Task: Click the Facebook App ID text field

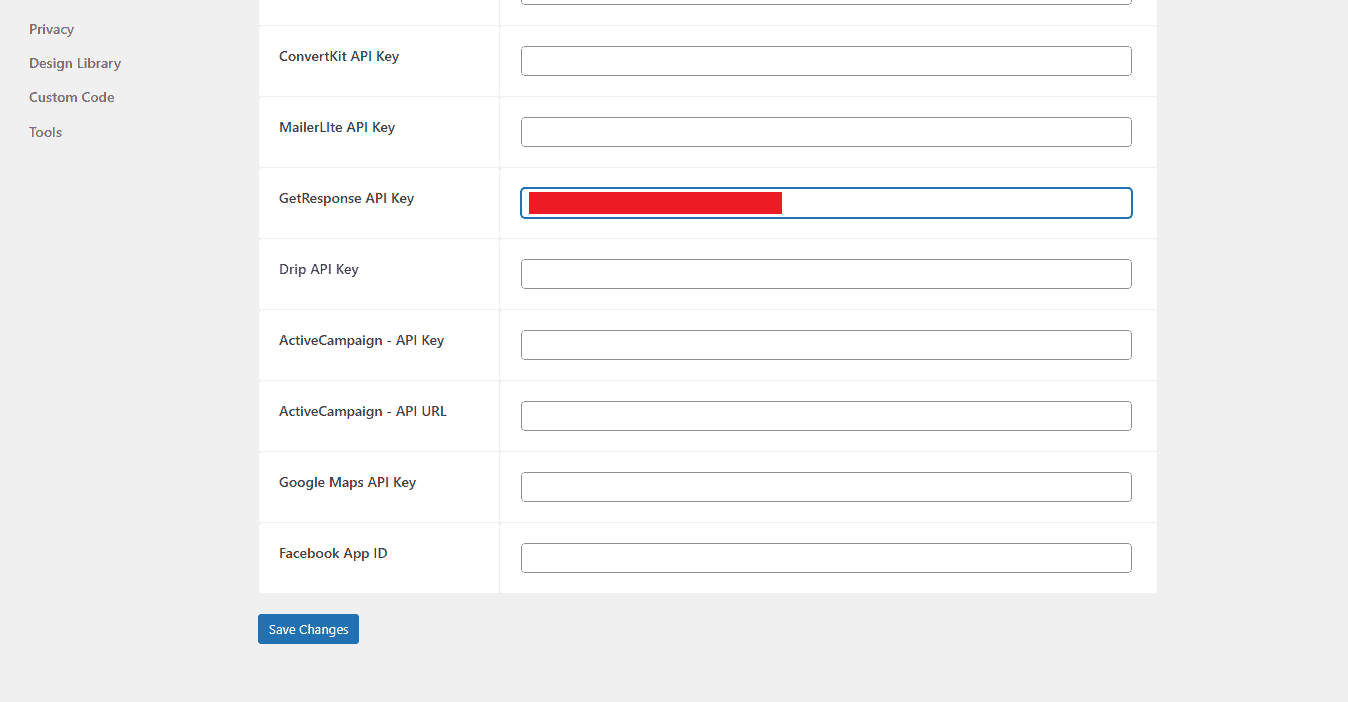Action: click(826, 558)
